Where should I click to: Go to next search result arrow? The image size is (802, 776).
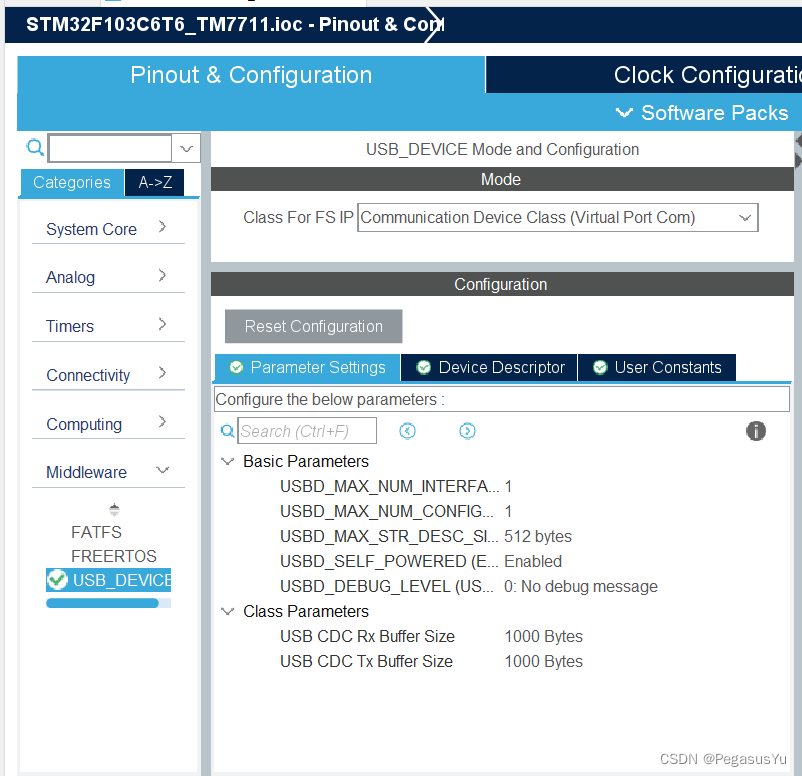(x=467, y=431)
